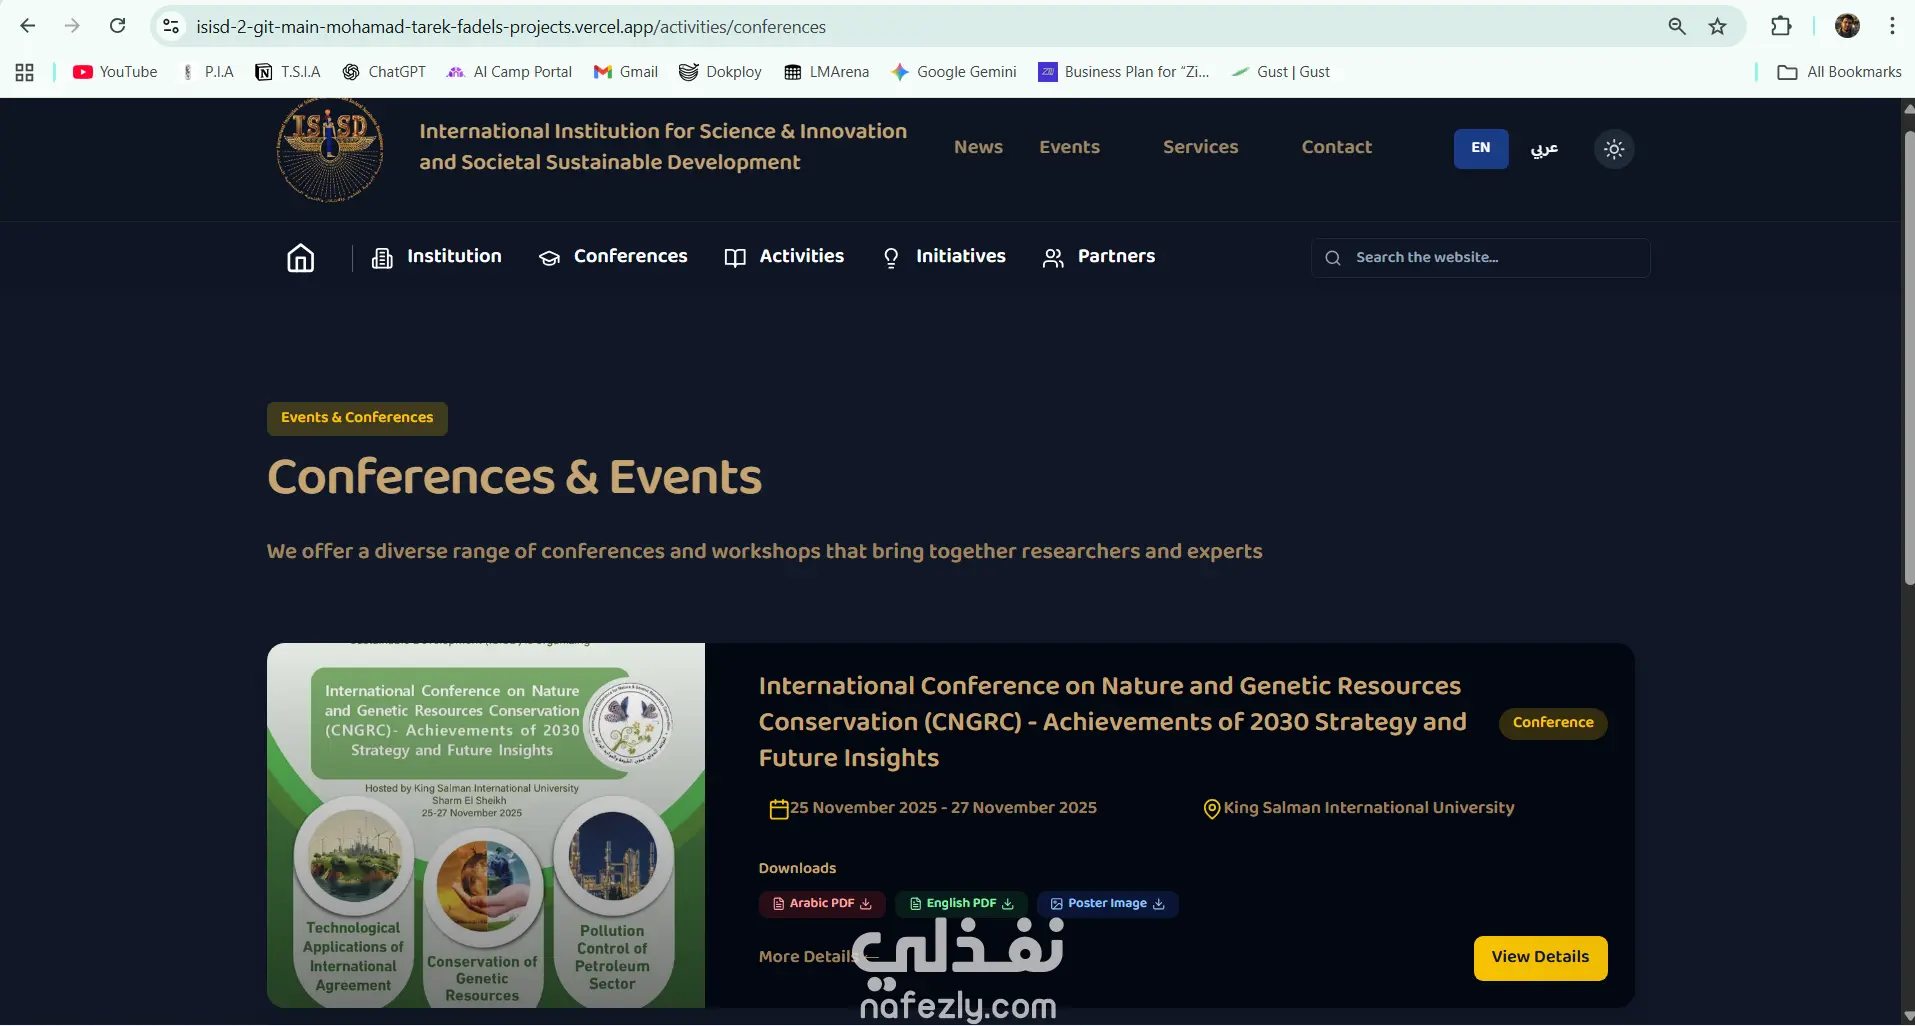Click the Conference category badge
The image size is (1915, 1026).
[1553, 723]
